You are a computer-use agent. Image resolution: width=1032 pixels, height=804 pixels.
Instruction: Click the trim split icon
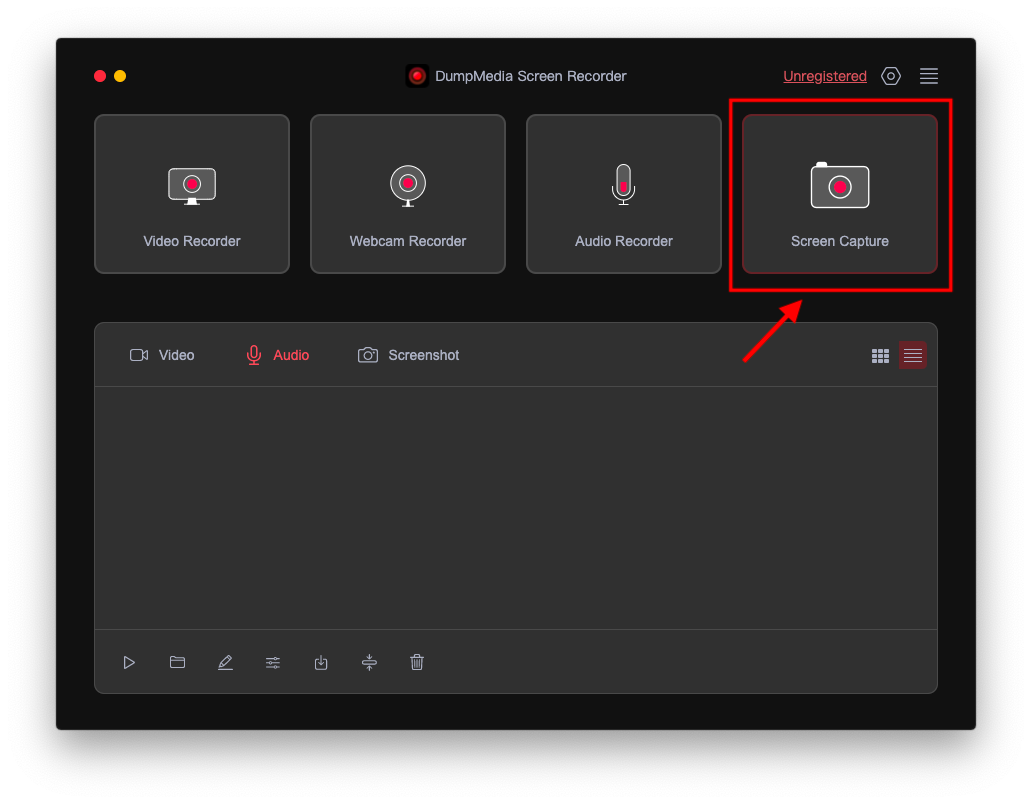point(369,663)
